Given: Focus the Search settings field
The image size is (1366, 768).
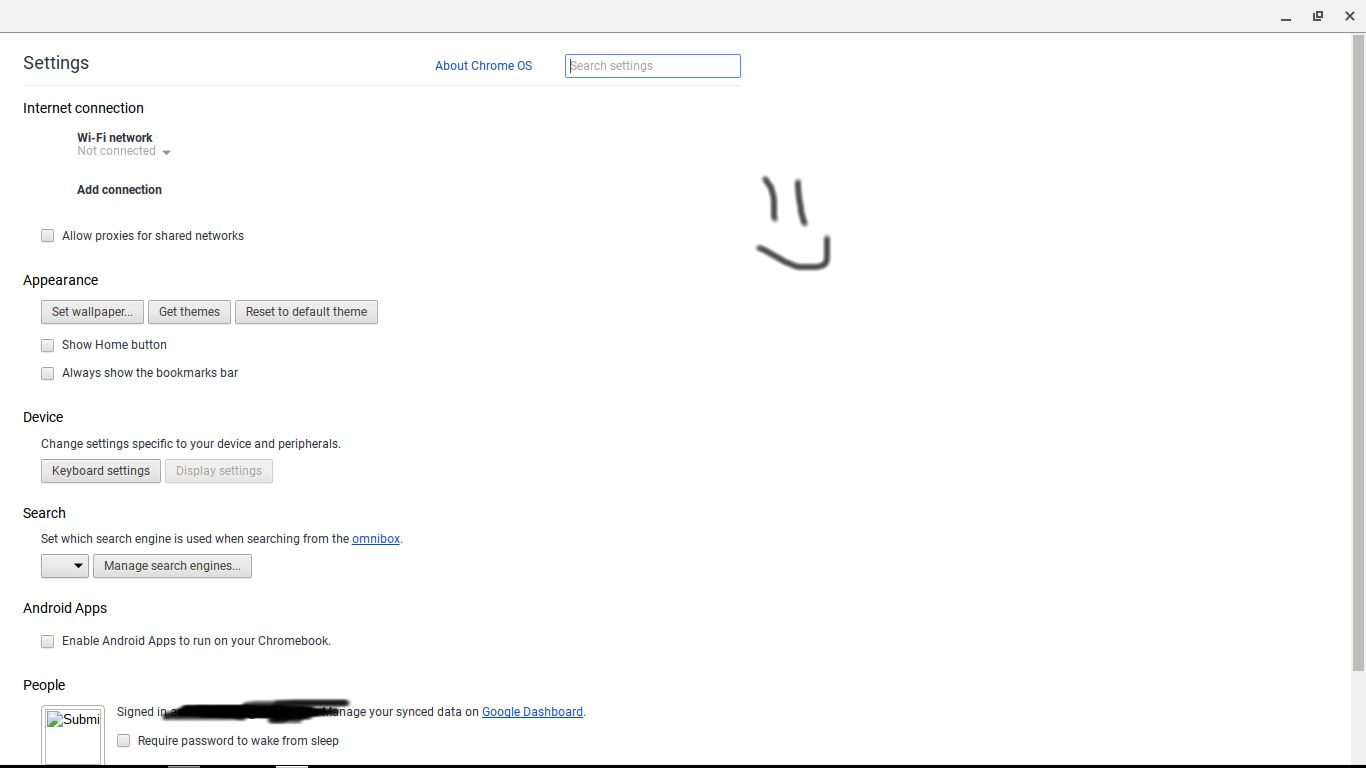Looking at the screenshot, I should [653, 66].
